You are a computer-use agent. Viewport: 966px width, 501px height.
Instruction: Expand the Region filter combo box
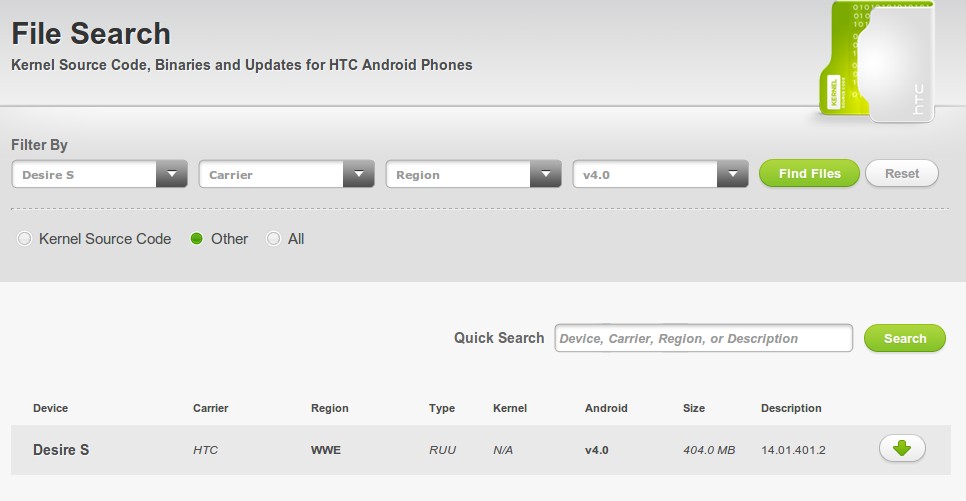[473, 174]
